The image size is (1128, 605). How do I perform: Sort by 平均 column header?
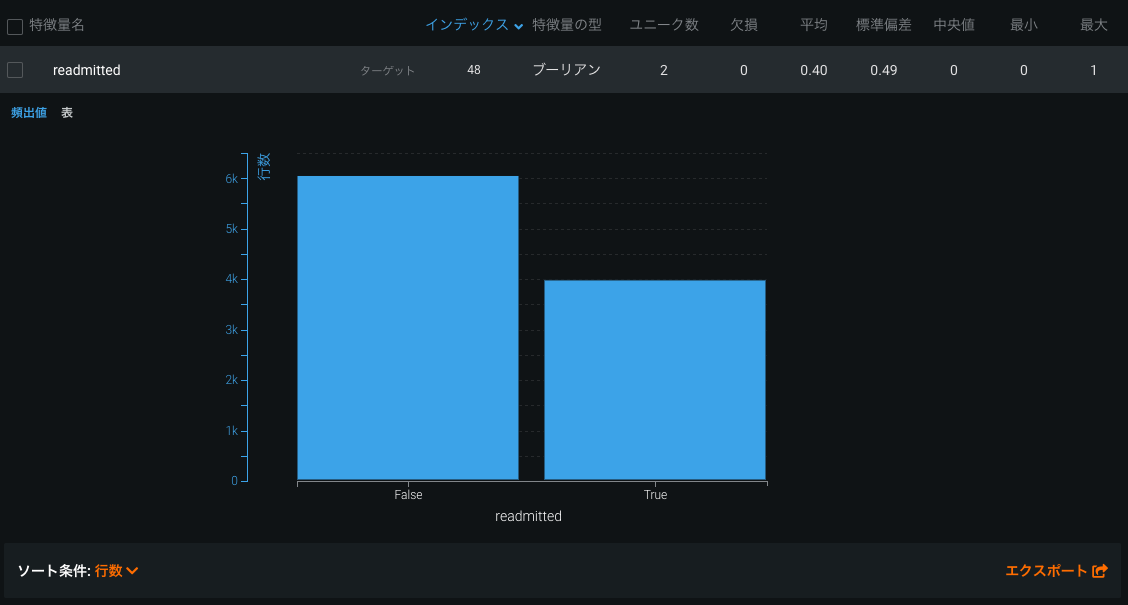[x=814, y=25]
